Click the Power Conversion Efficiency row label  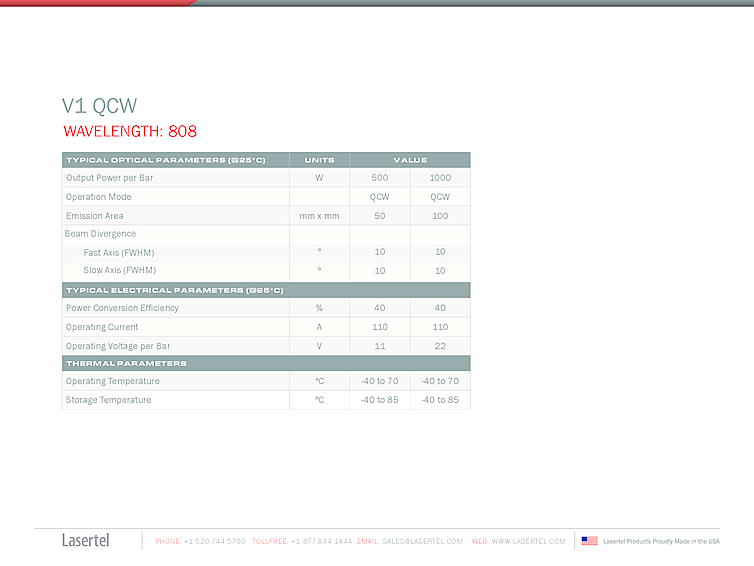pos(122,308)
